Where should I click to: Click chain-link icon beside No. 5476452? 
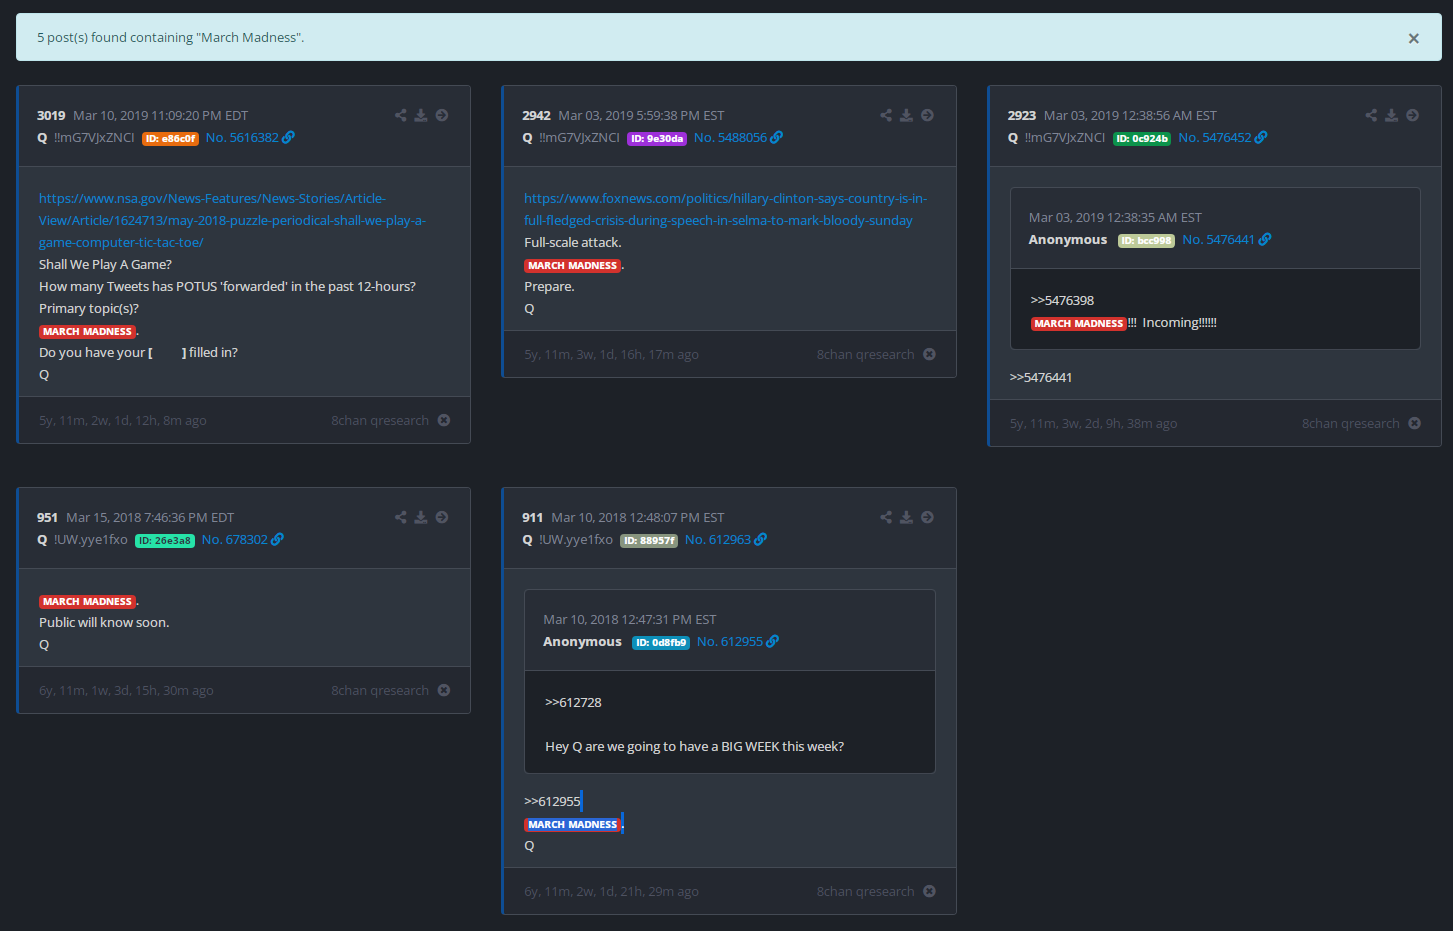coord(1260,138)
